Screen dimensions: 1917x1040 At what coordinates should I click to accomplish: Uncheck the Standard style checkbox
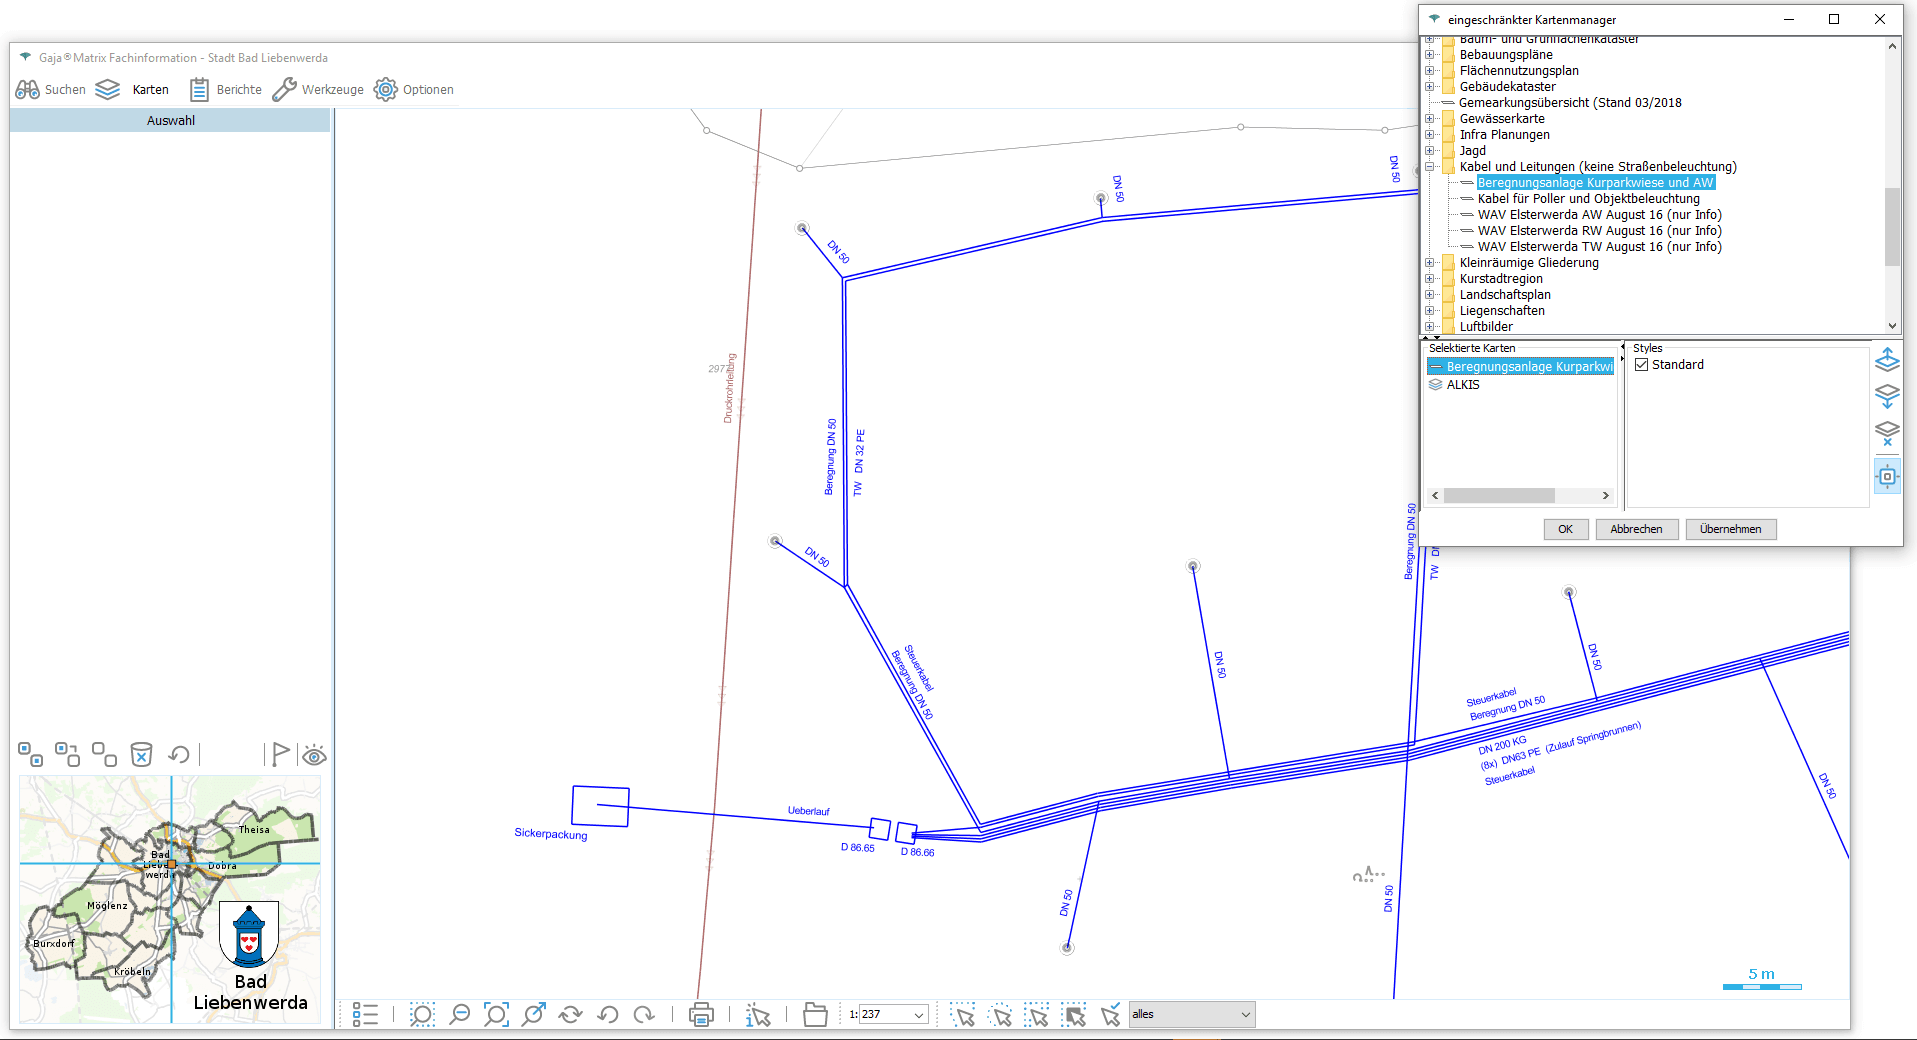(1641, 365)
